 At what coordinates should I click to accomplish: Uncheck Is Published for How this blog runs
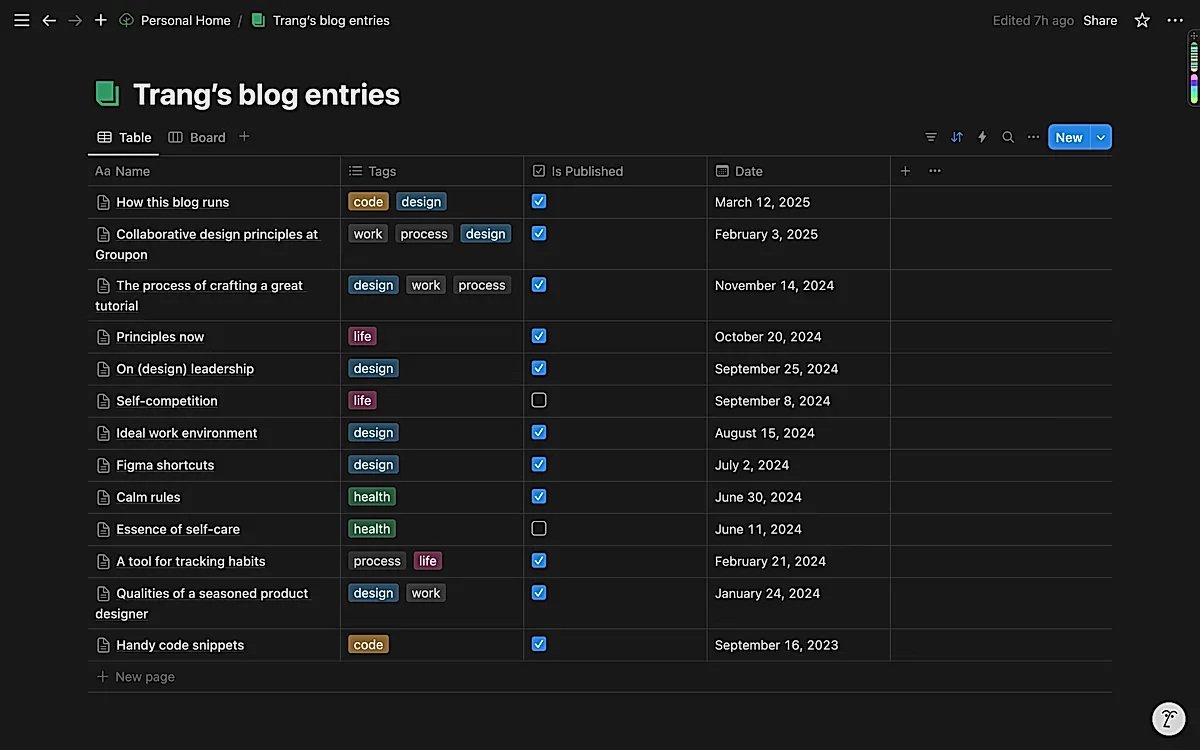click(x=539, y=201)
